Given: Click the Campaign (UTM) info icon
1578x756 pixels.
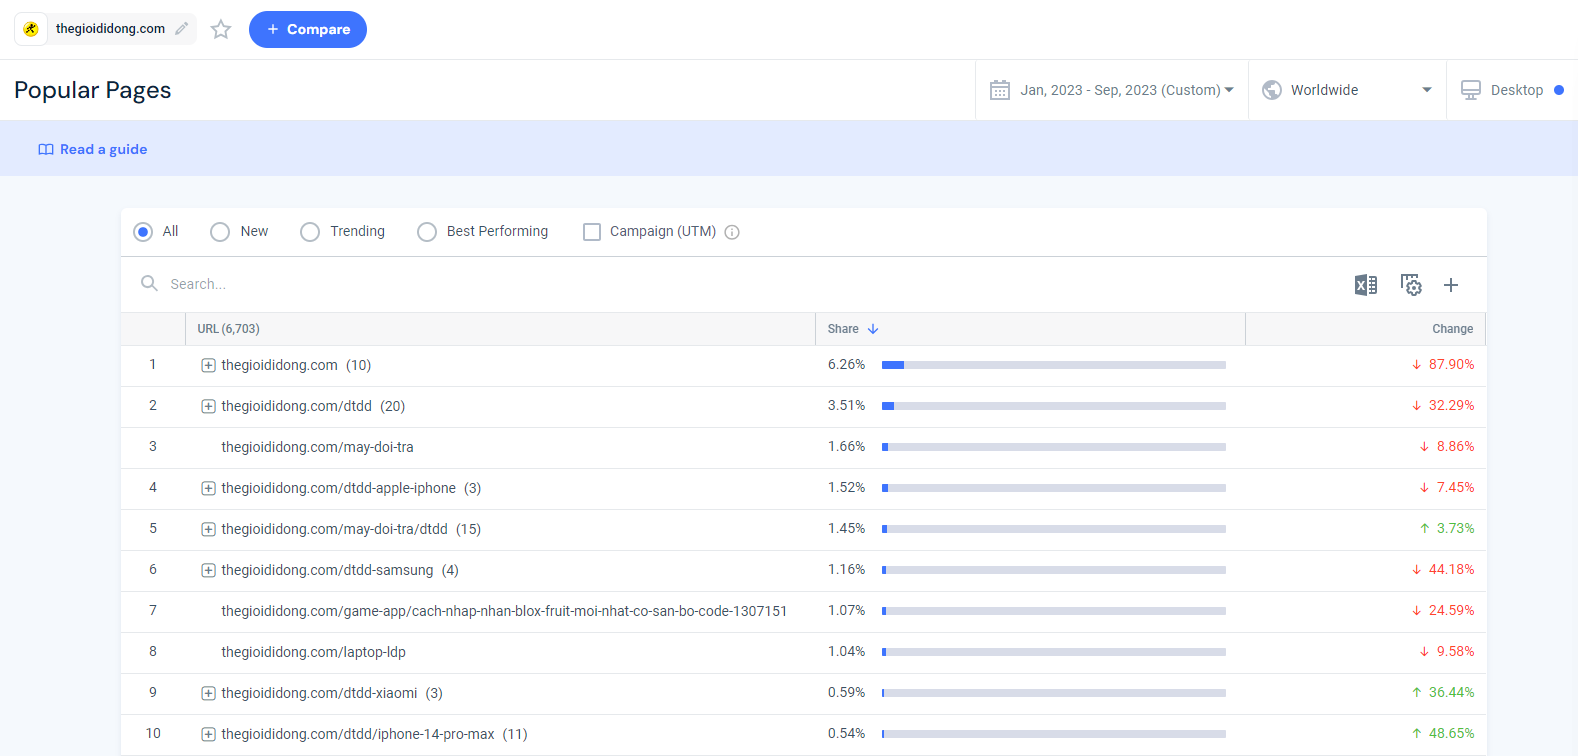Looking at the screenshot, I should click(732, 232).
